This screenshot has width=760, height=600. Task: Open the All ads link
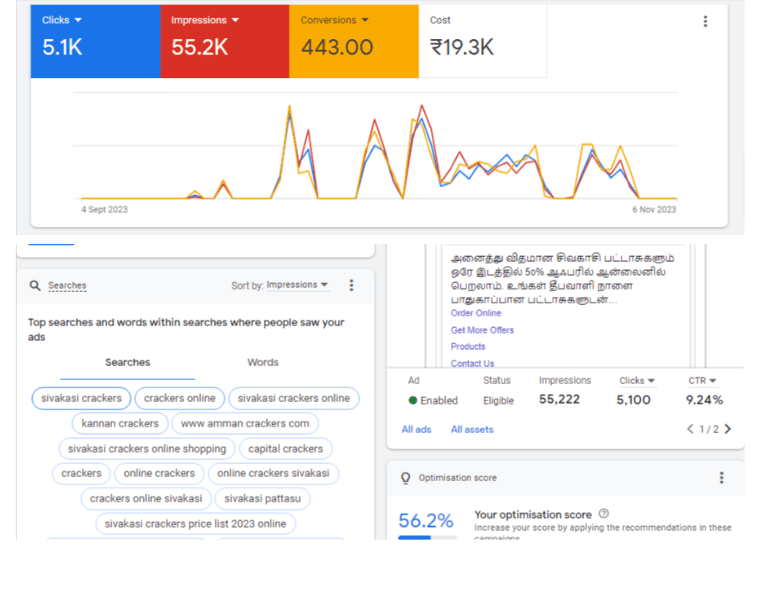click(416, 429)
